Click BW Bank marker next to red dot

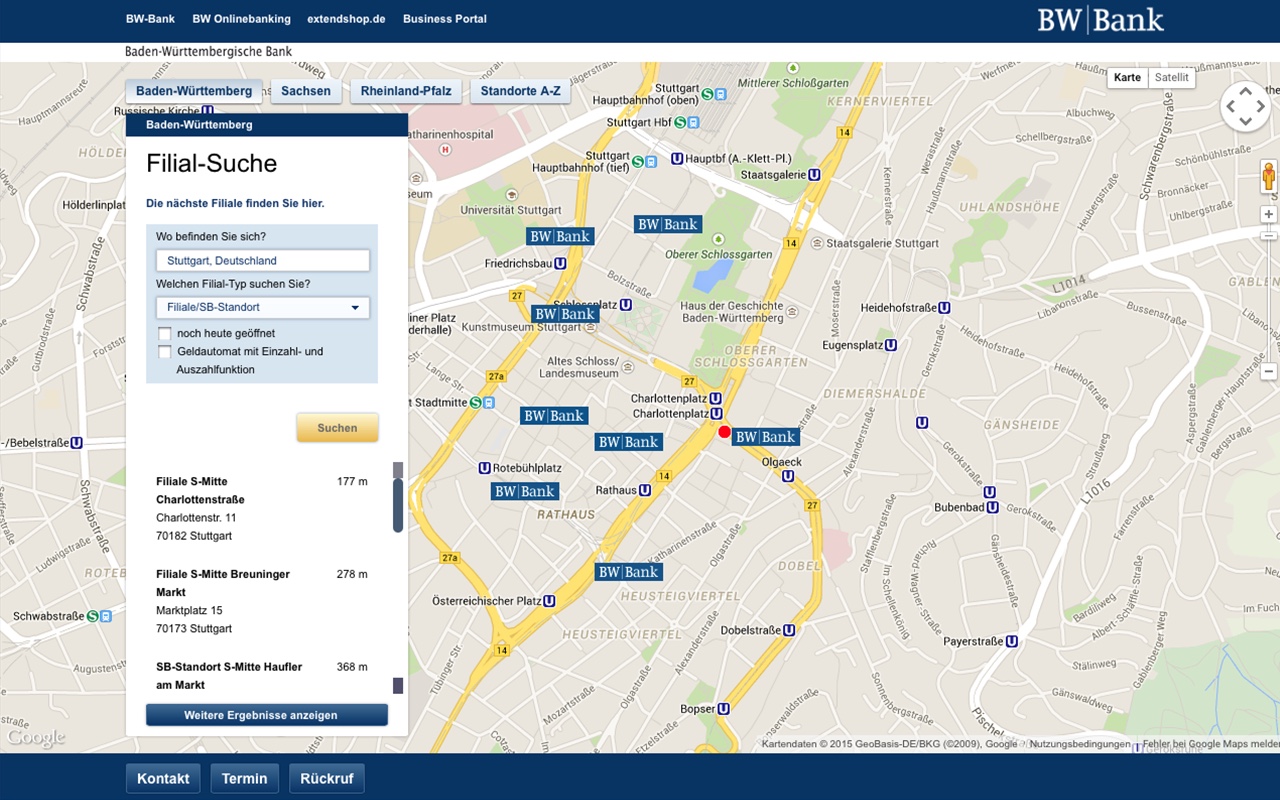(765, 437)
